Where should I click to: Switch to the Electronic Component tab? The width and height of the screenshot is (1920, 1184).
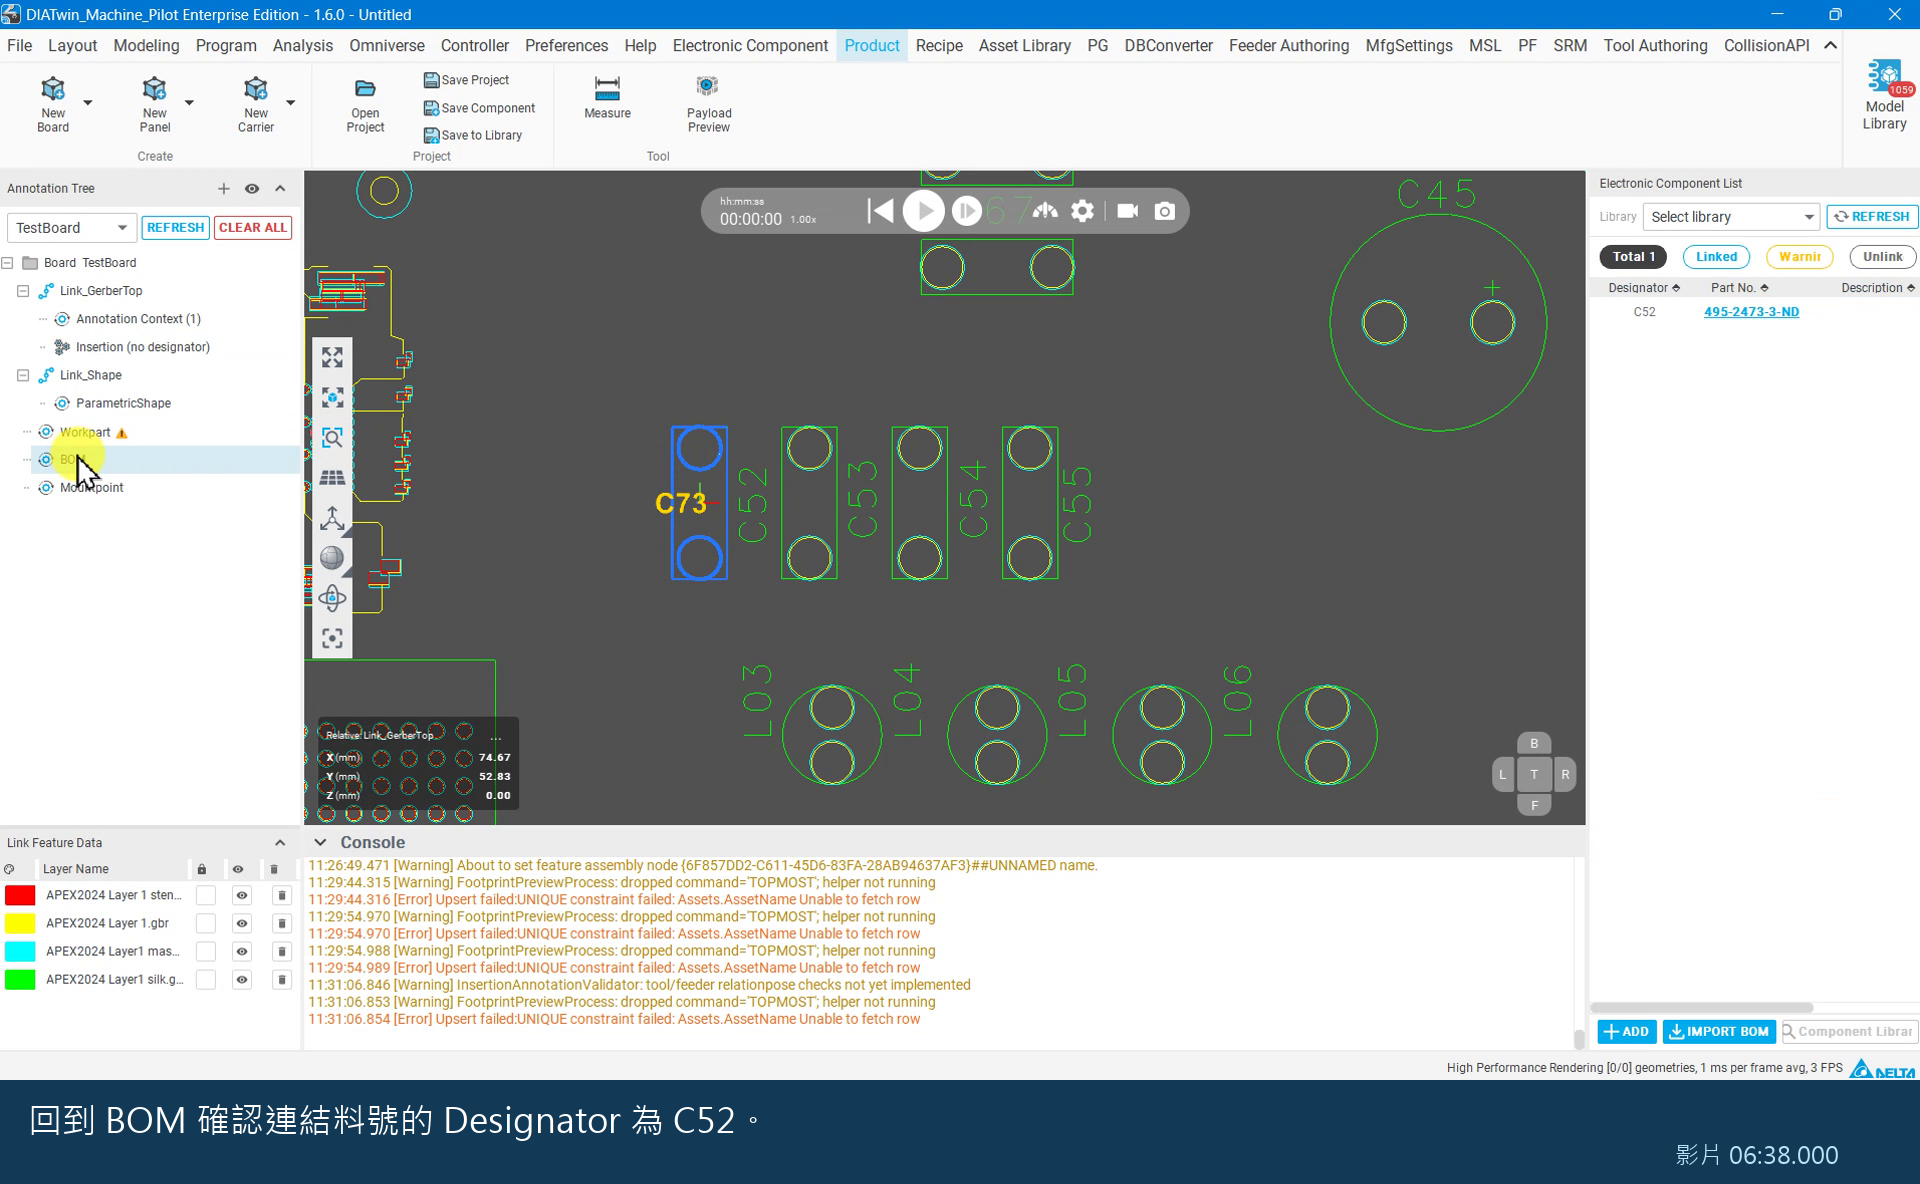(x=750, y=46)
